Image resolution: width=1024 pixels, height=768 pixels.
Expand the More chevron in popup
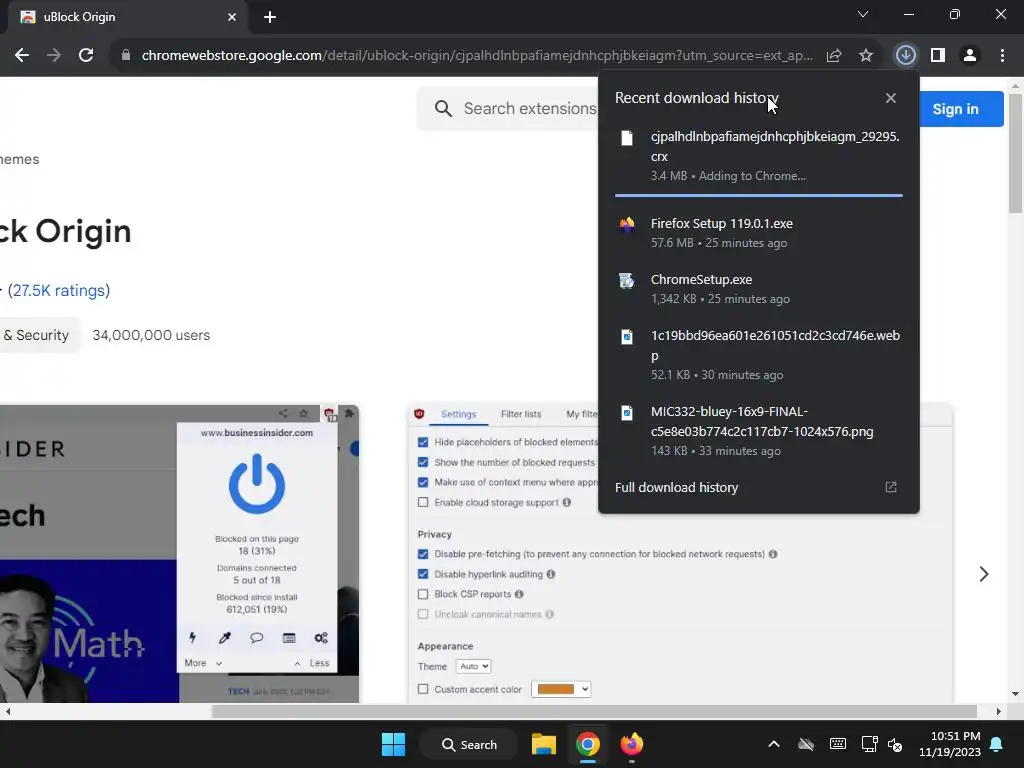(x=219, y=664)
